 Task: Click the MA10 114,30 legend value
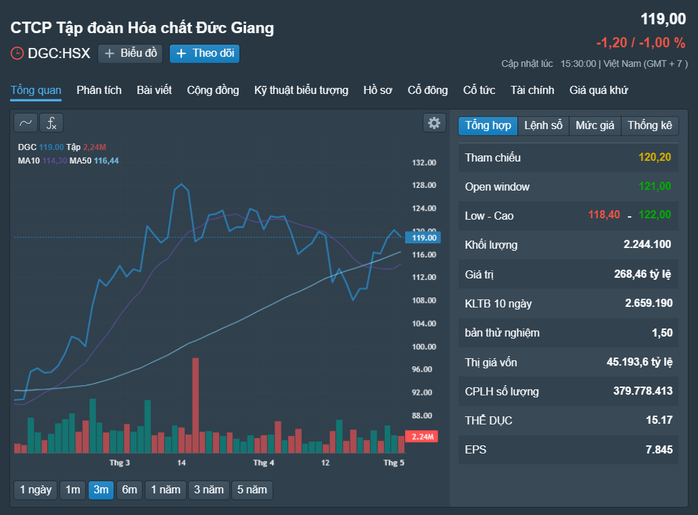click(55, 161)
